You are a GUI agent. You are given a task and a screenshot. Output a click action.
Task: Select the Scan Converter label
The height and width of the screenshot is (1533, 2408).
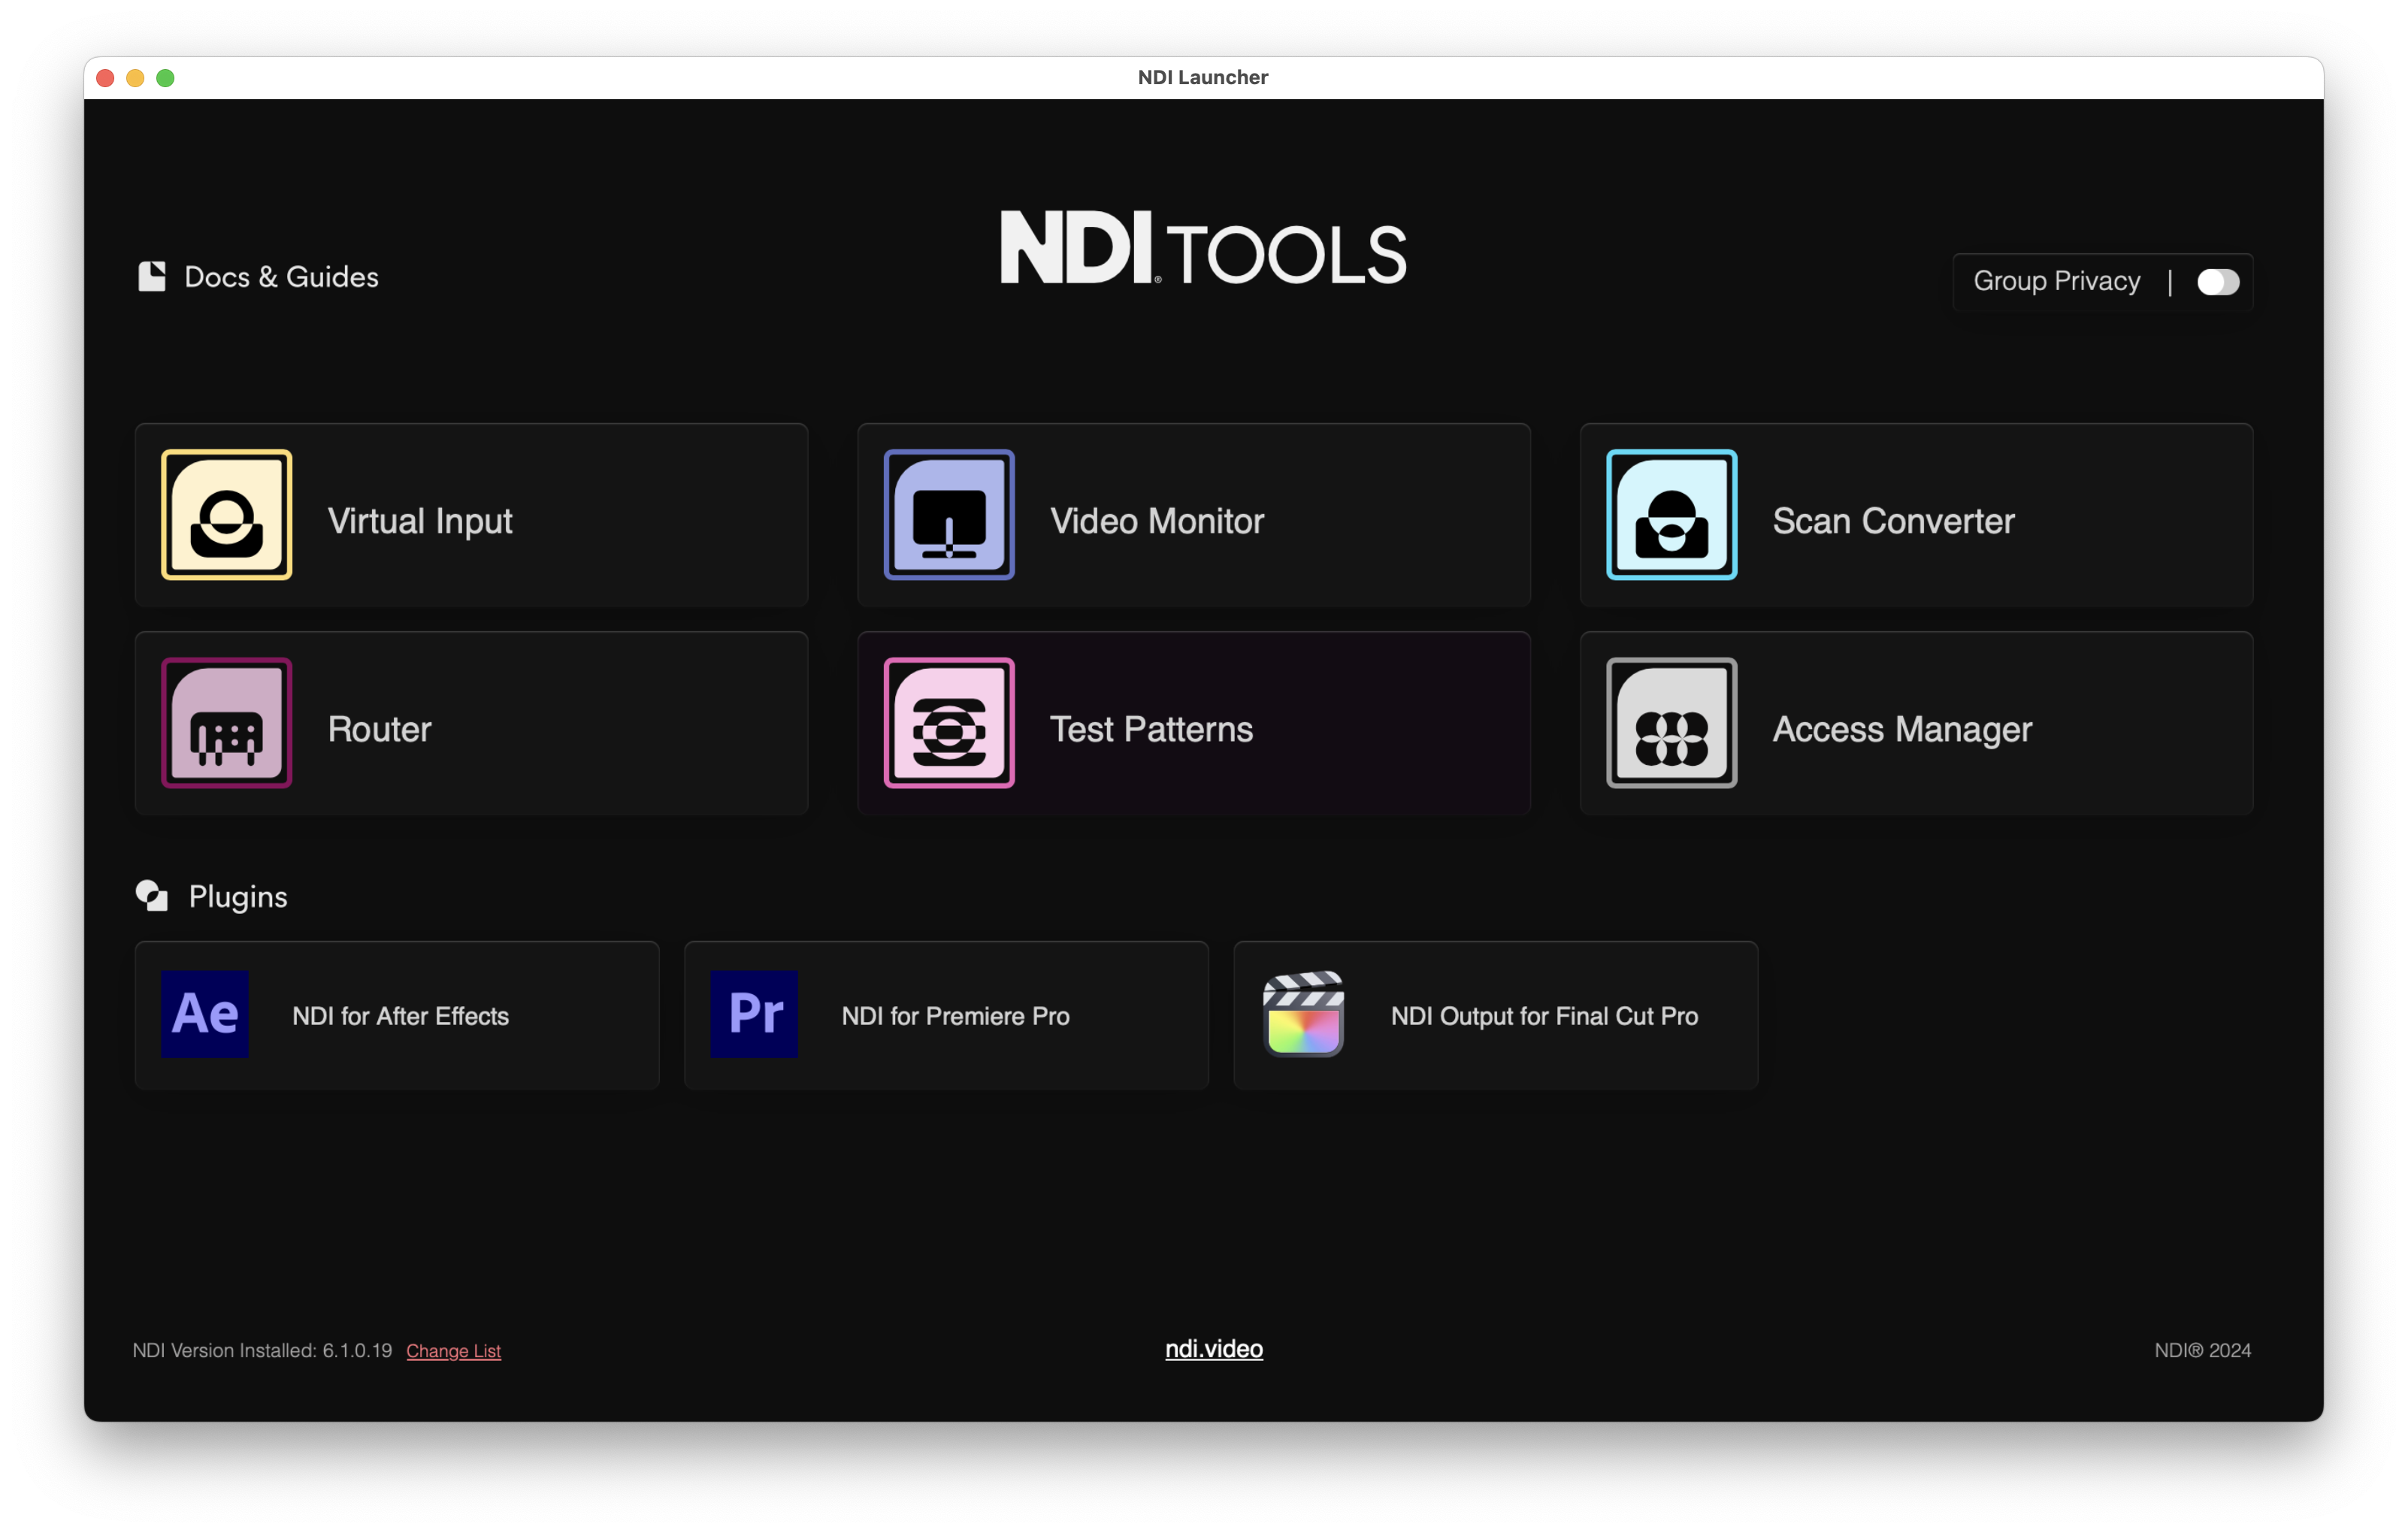coord(1893,521)
